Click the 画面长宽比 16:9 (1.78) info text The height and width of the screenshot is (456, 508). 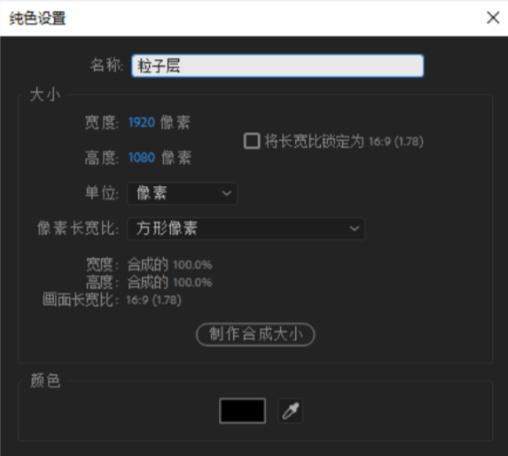pos(112,300)
